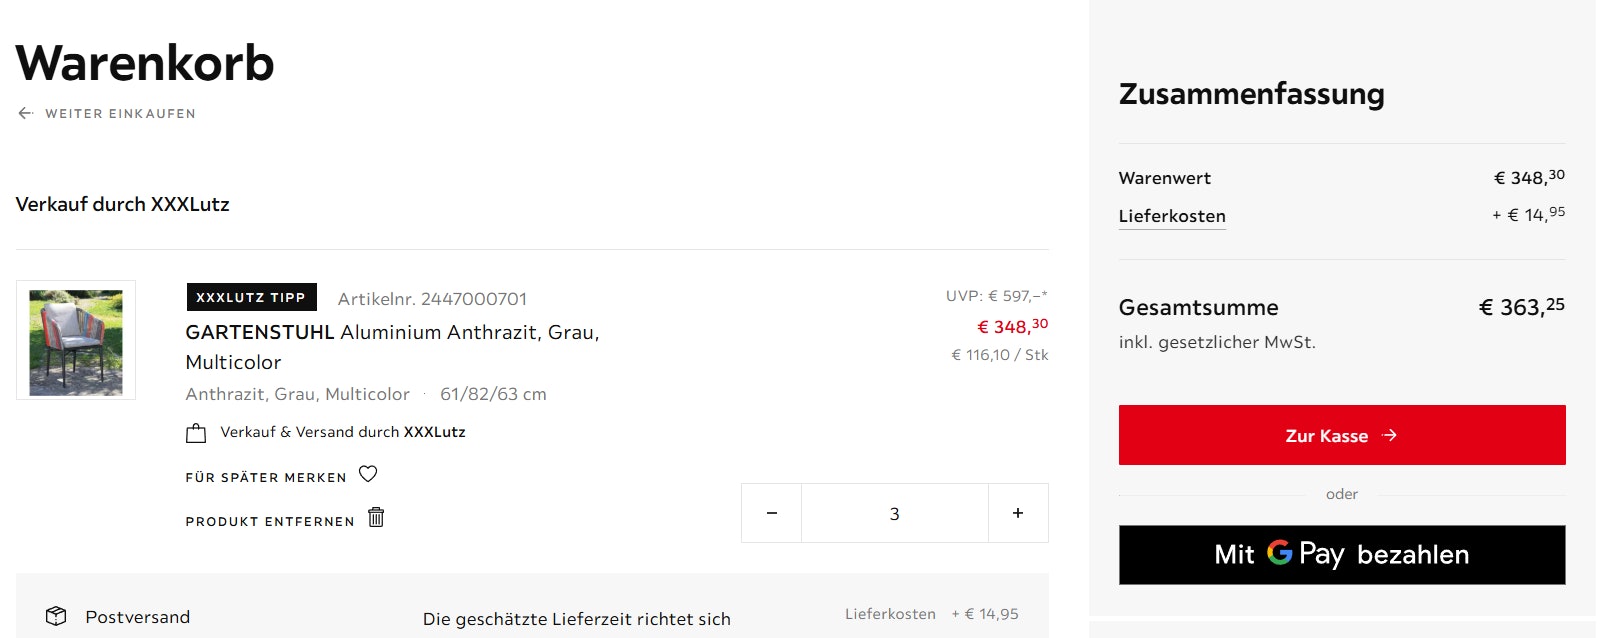The height and width of the screenshot is (638, 1603).
Task: Select the Postversand delivery option label
Action: pos(138,617)
